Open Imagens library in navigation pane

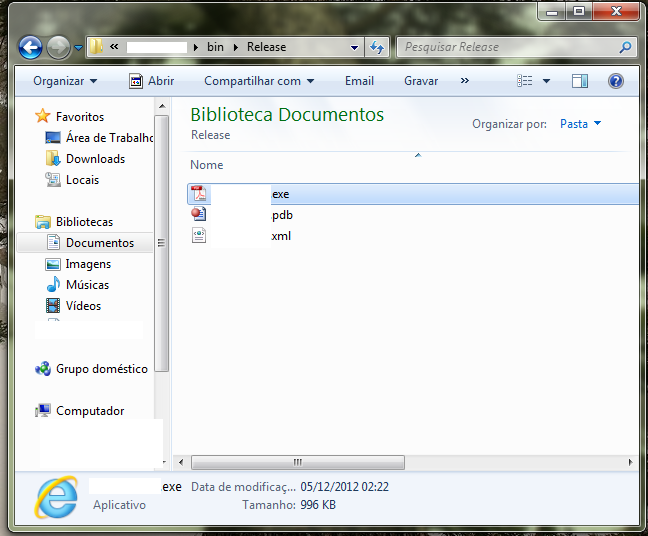coord(88,264)
